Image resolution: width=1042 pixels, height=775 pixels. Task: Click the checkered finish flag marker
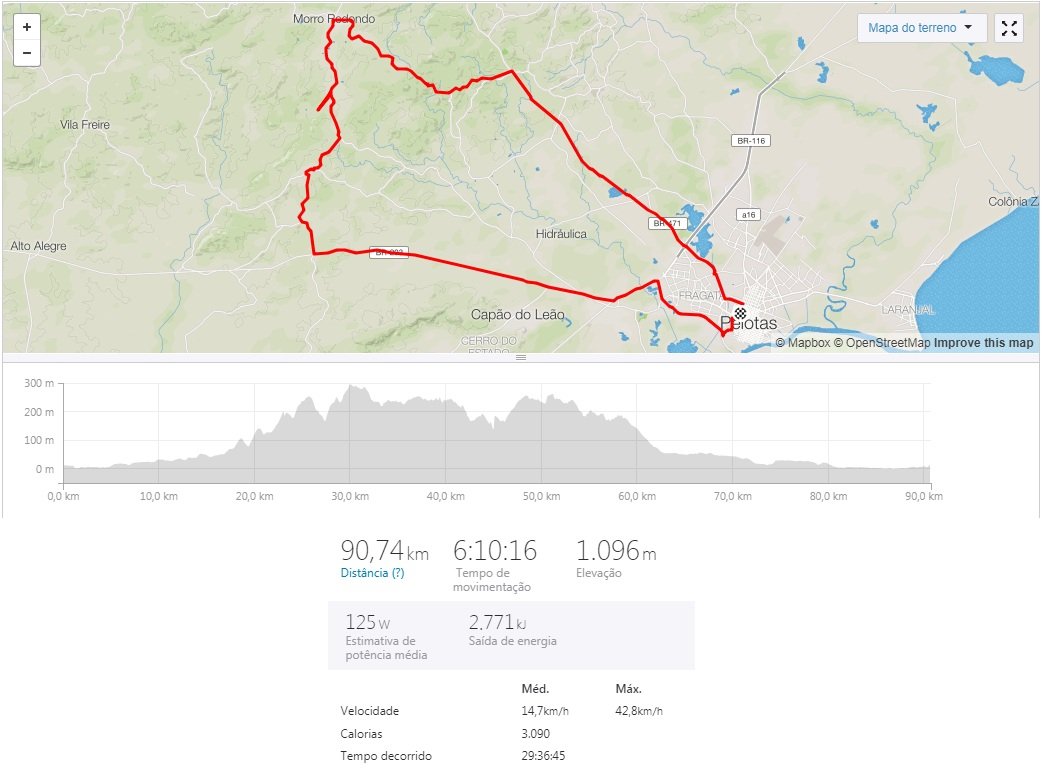point(740,312)
